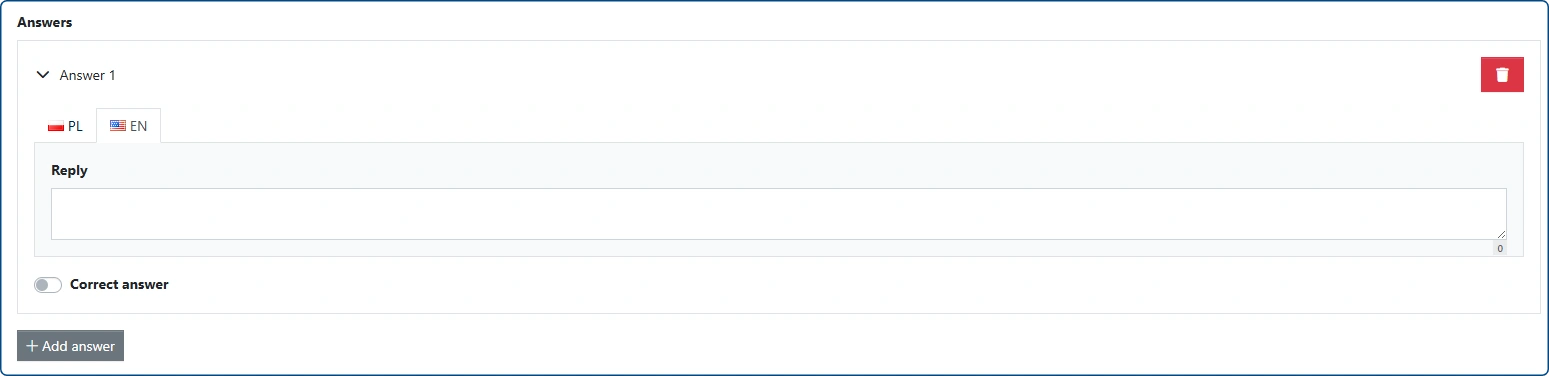1549x376 pixels.
Task: Select the EN language tab
Action: tap(128, 126)
